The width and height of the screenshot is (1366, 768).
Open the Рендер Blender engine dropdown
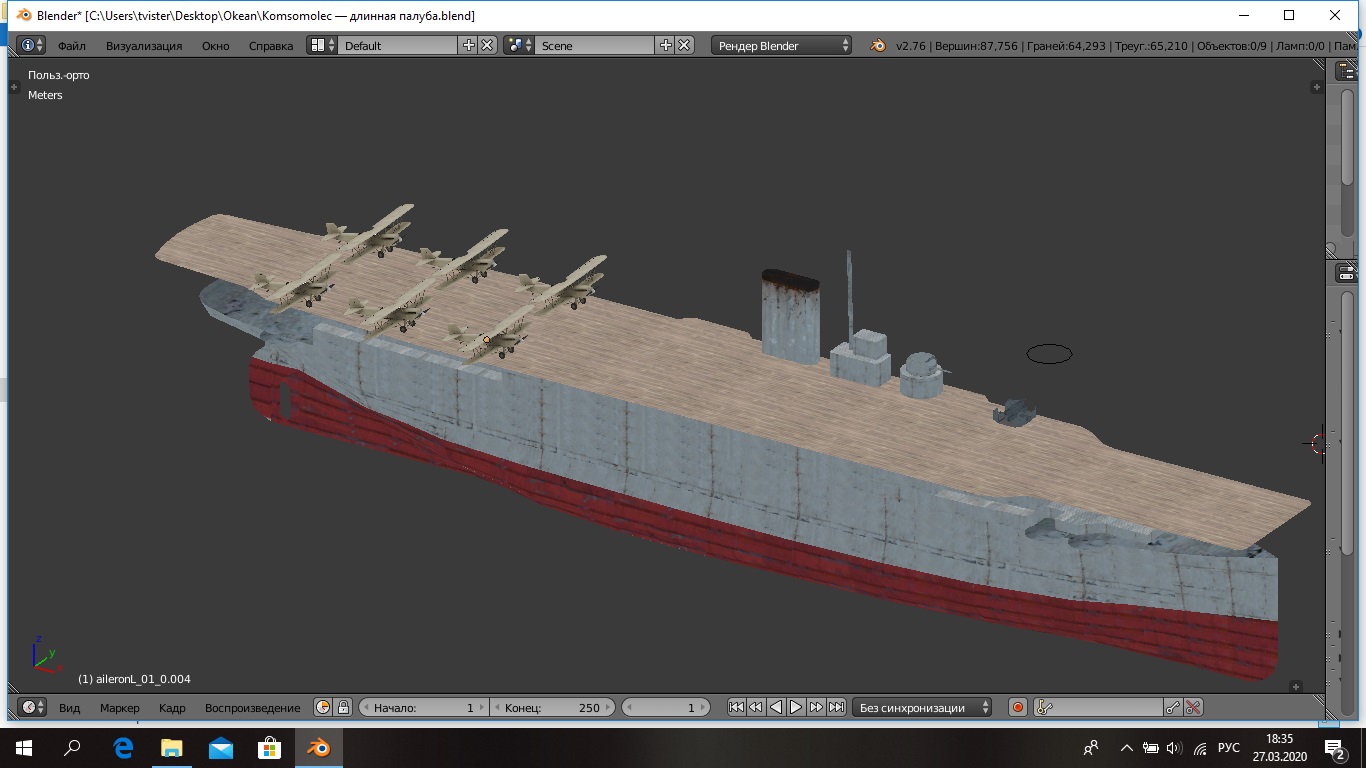point(783,45)
